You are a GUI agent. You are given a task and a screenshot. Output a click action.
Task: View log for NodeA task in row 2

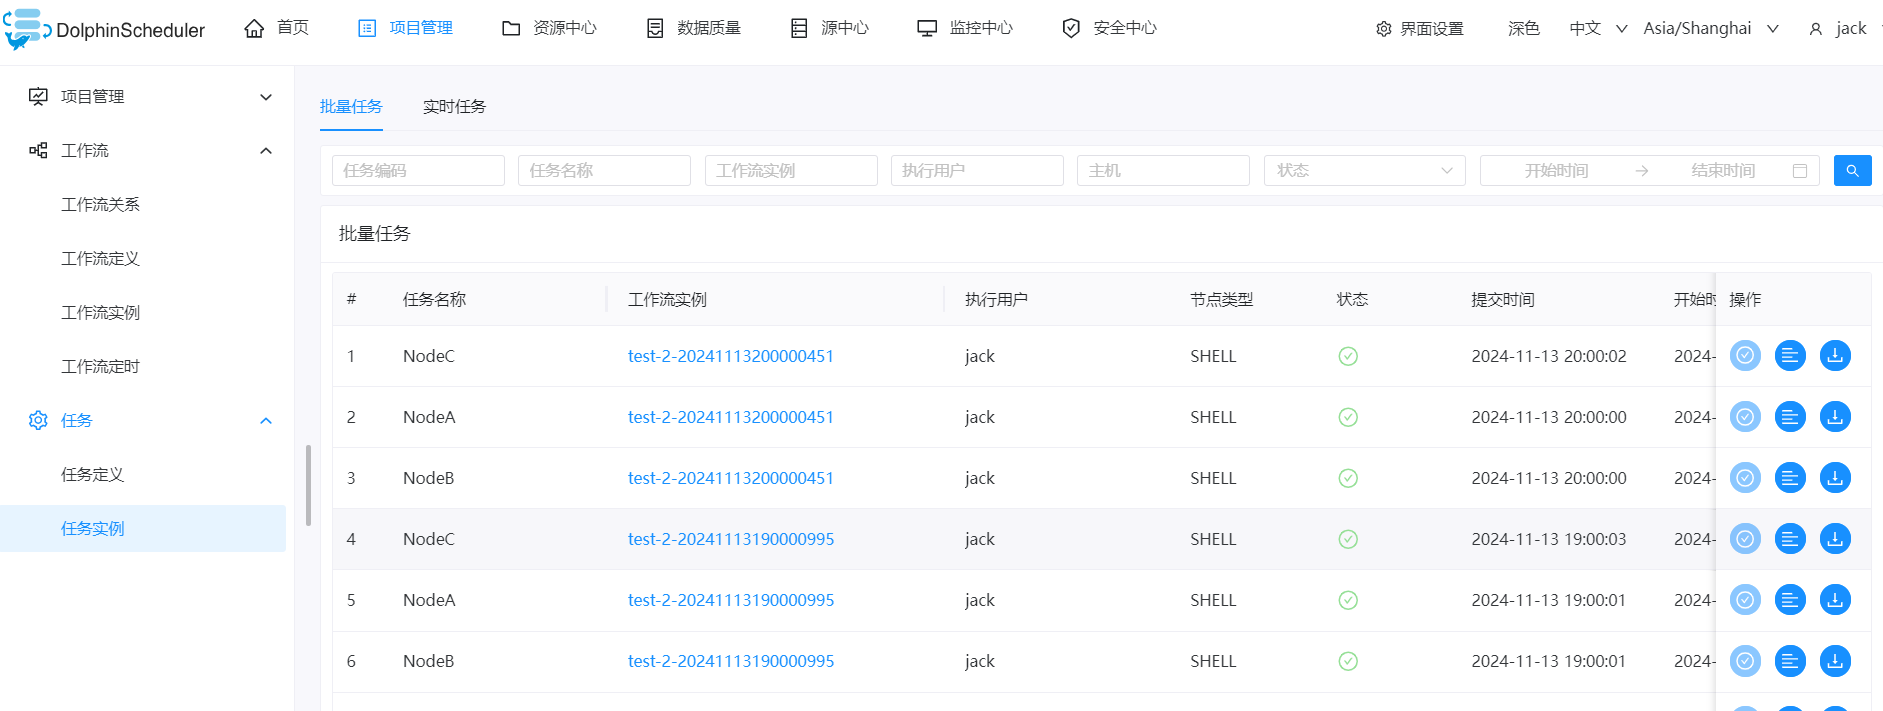pyautogui.click(x=1790, y=417)
